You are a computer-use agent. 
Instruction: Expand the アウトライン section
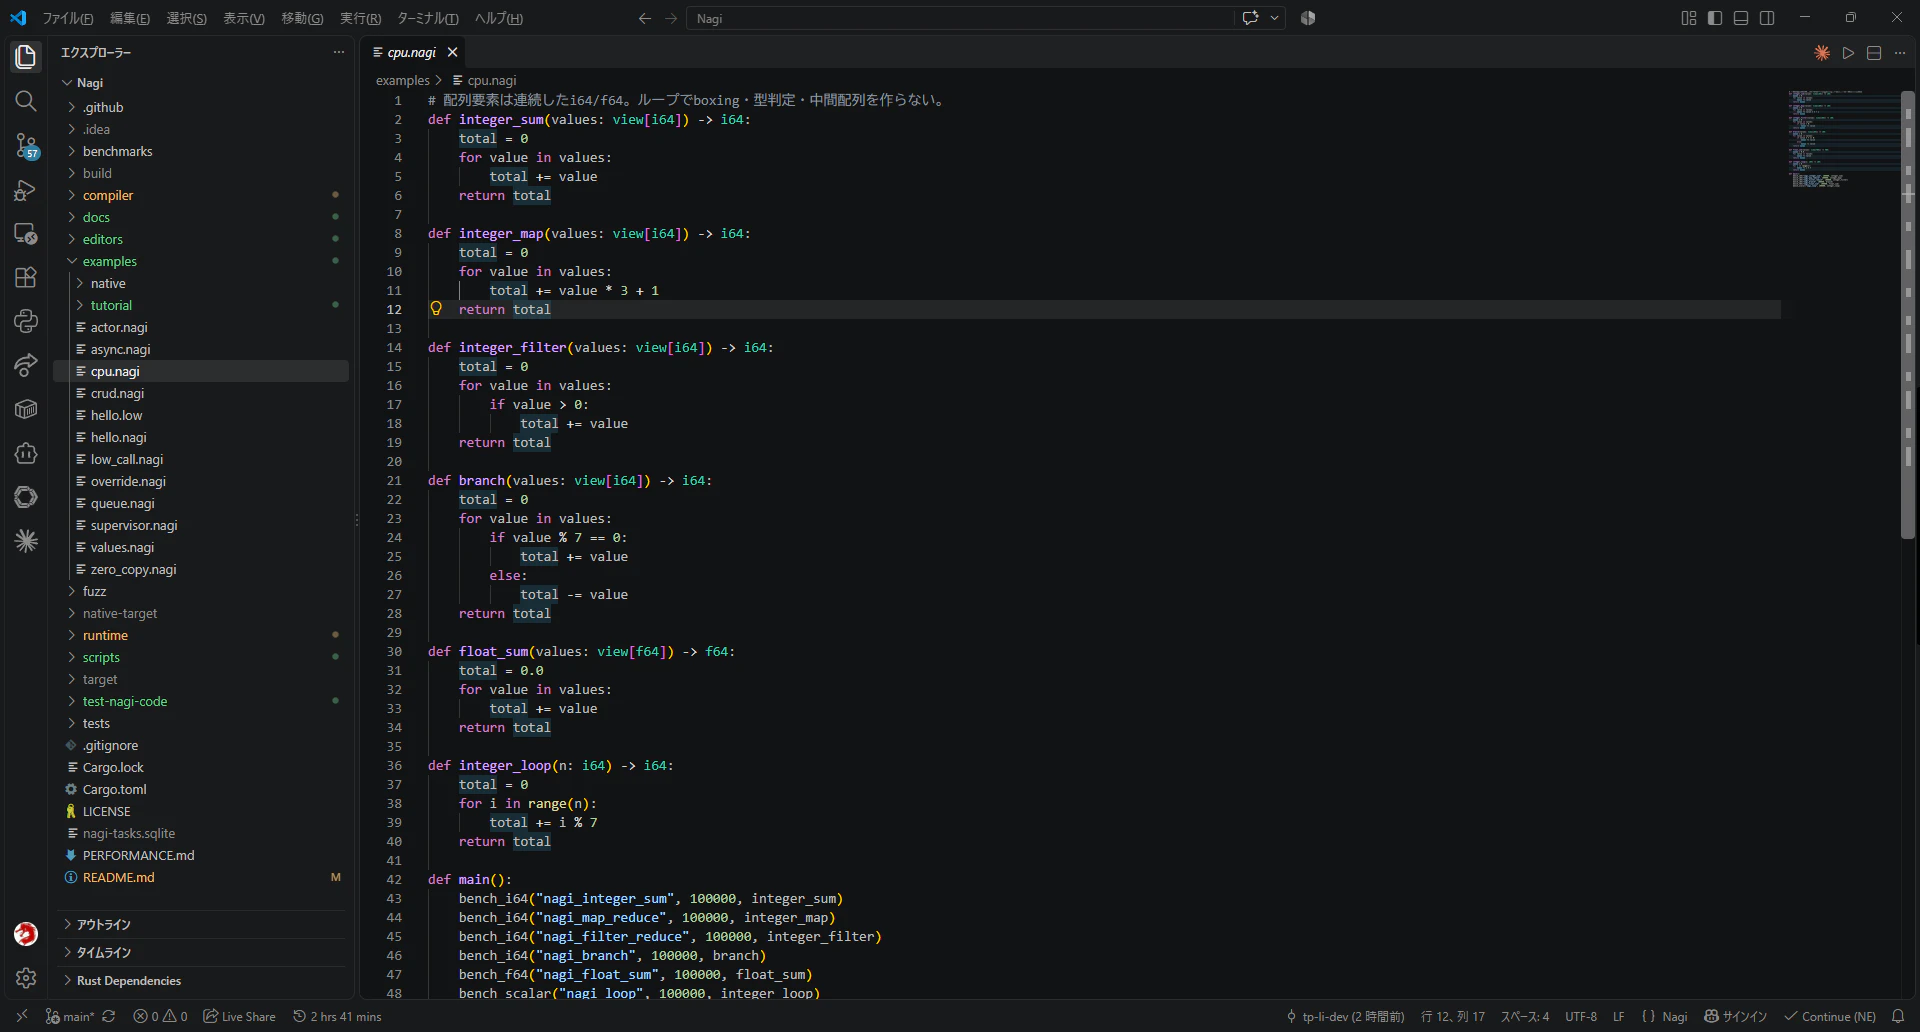tap(201, 924)
